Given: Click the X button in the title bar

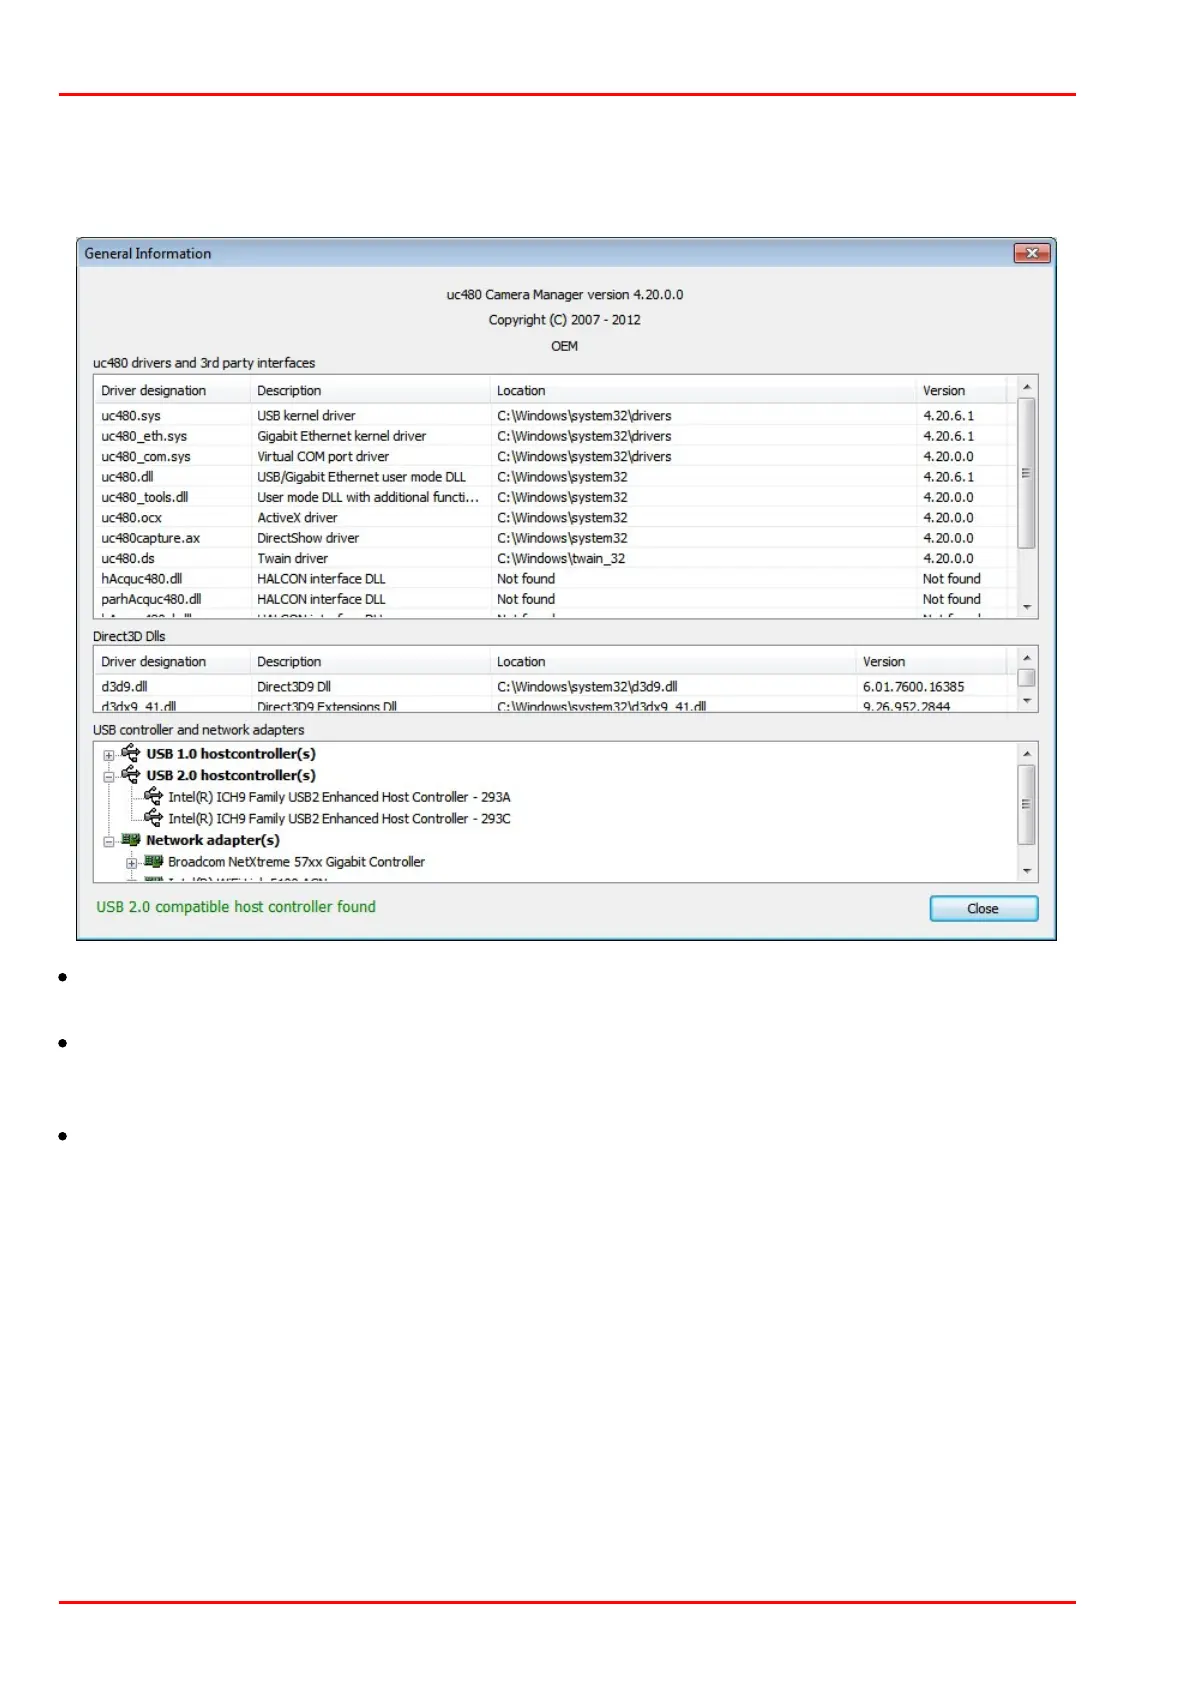Looking at the screenshot, I should 1031,253.
